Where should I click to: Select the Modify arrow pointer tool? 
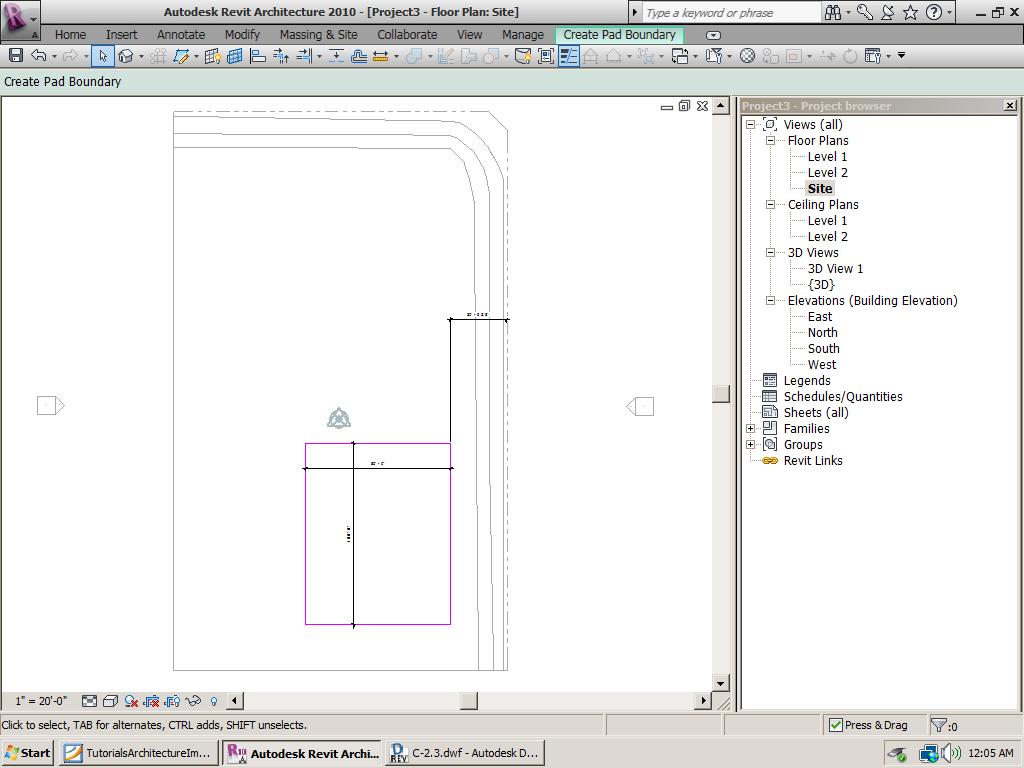[103, 56]
